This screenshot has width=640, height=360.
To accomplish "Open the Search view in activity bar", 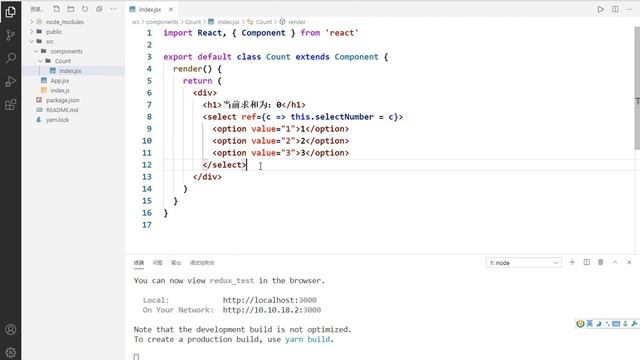I will [11, 58].
